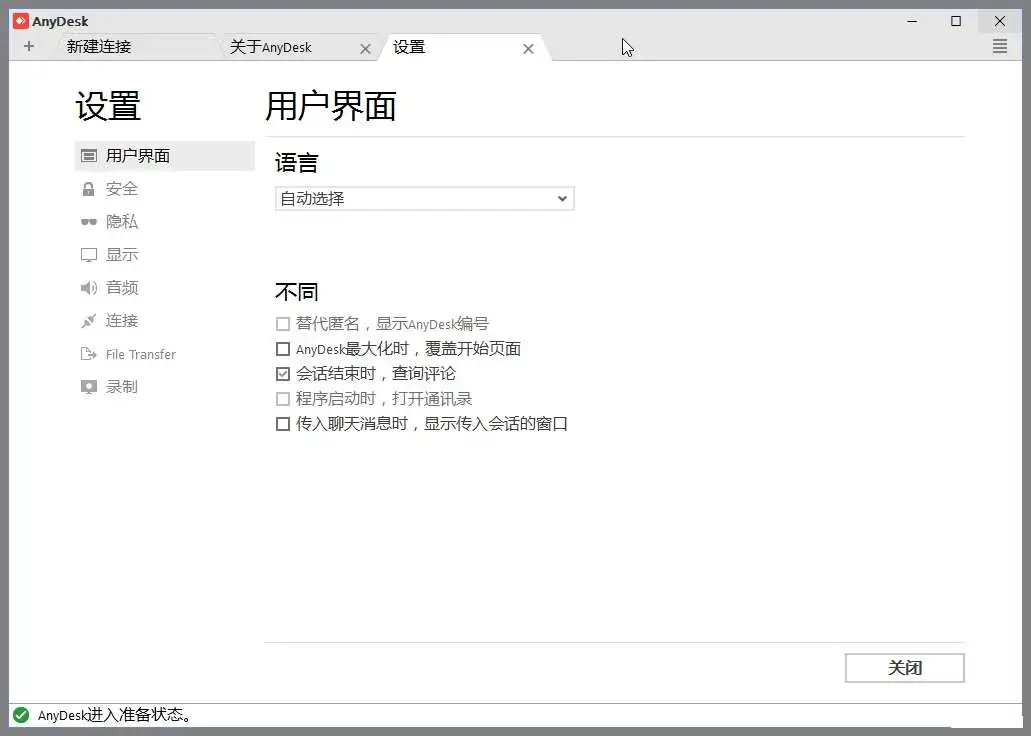The width and height of the screenshot is (1031, 736).
Task: Select the 录制 recording settings icon
Action: [88, 387]
